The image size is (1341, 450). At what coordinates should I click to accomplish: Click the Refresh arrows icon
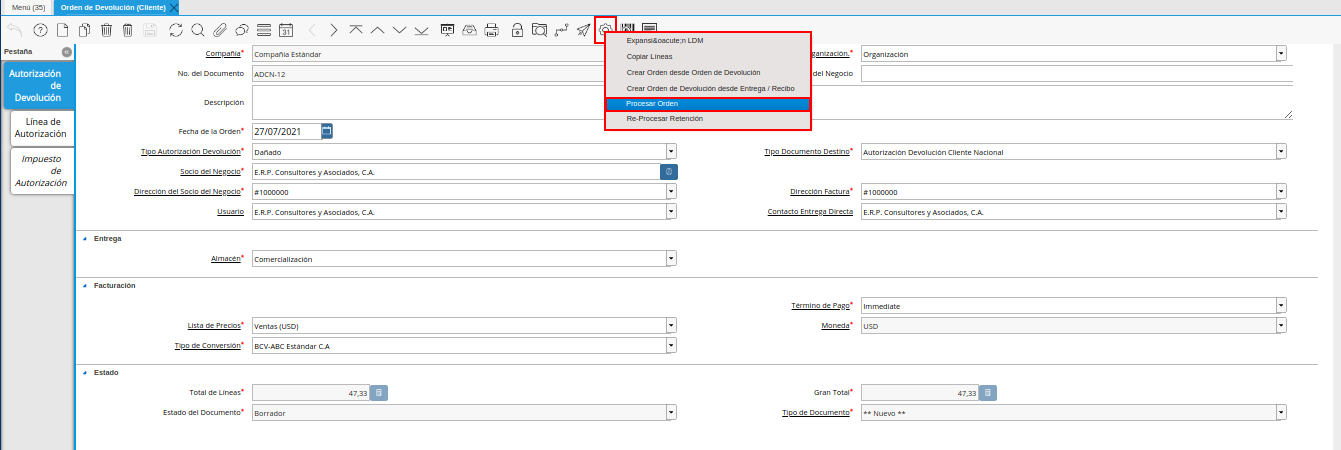(x=176, y=30)
